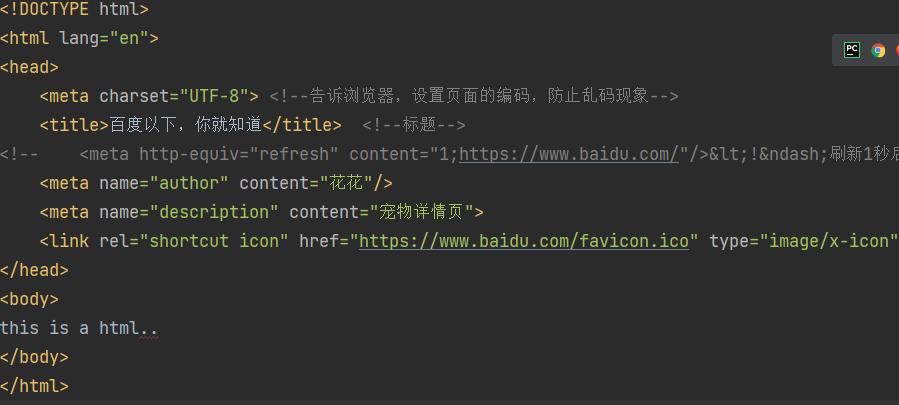Click the text "this is a html.."

79,327
